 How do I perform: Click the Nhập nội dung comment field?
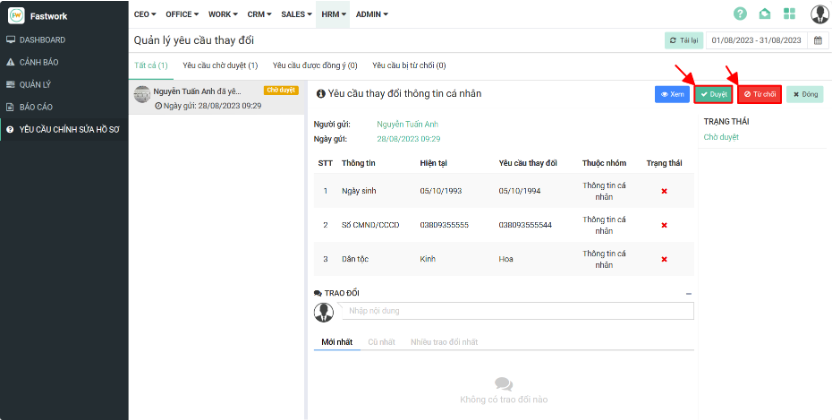click(515, 311)
